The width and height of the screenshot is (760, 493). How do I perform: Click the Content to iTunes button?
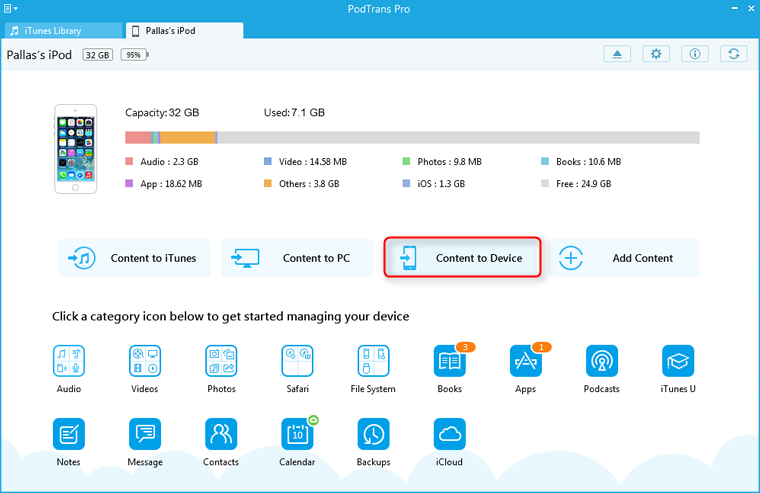(135, 258)
